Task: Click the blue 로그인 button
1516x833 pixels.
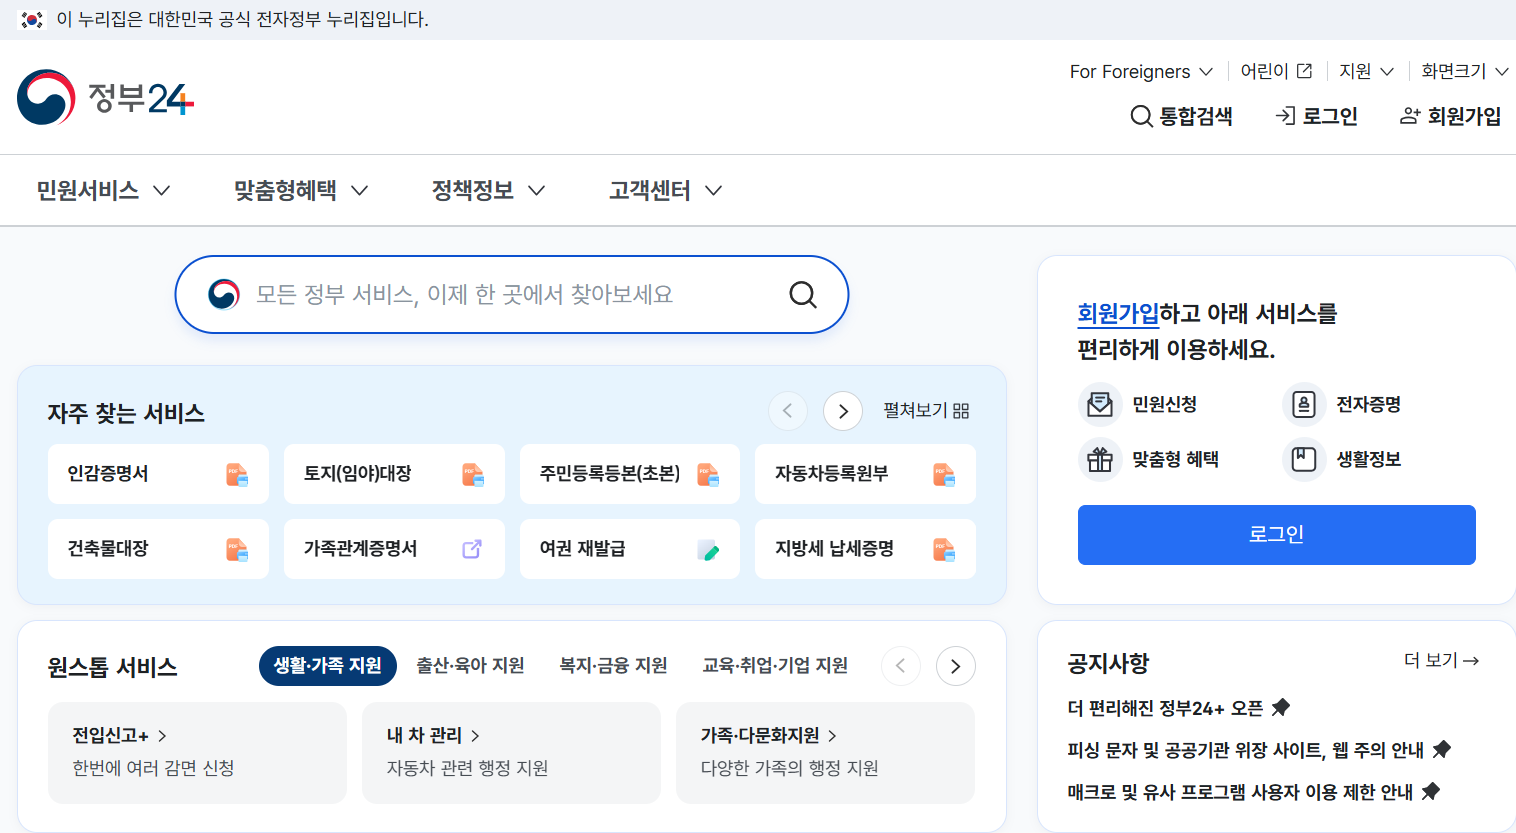Action: click(1276, 535)
